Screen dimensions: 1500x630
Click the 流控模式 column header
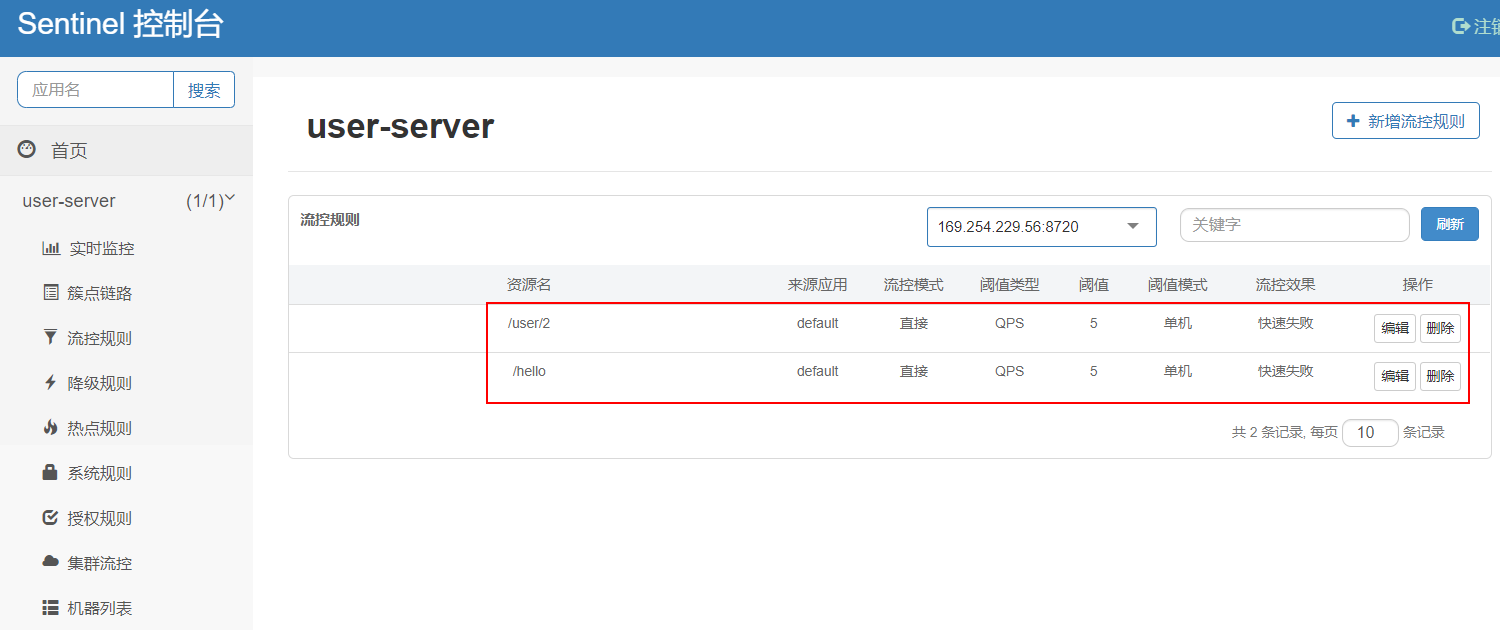tap(913, 285)
